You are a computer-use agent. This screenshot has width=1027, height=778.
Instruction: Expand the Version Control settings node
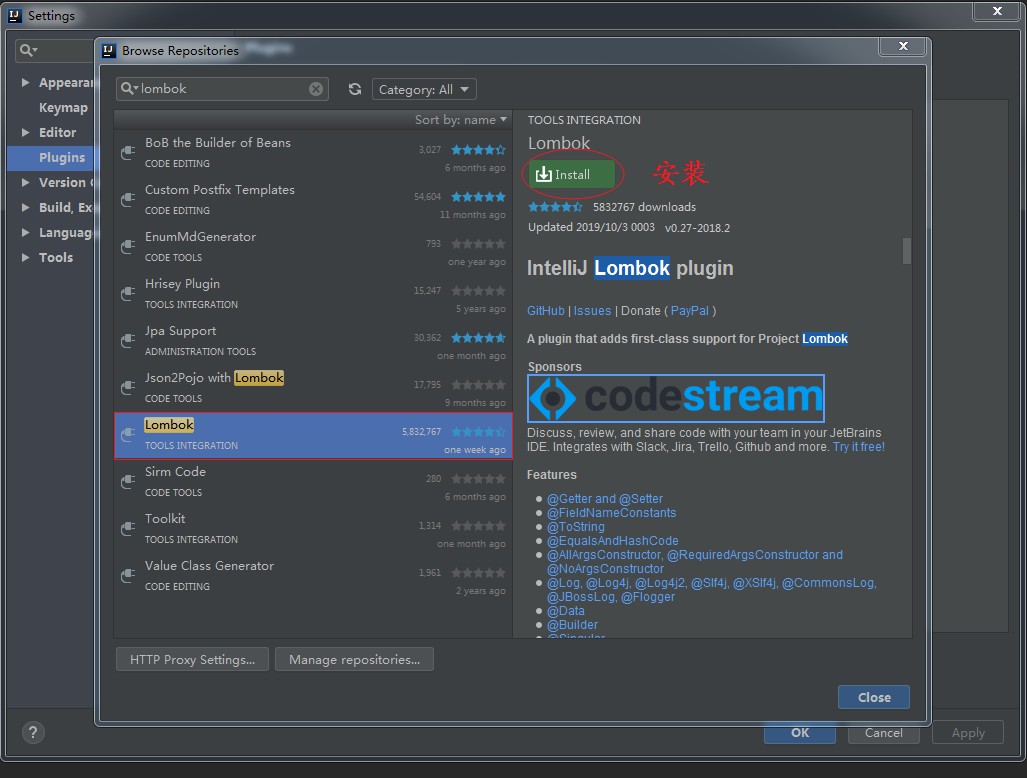[x=26, y=182]
